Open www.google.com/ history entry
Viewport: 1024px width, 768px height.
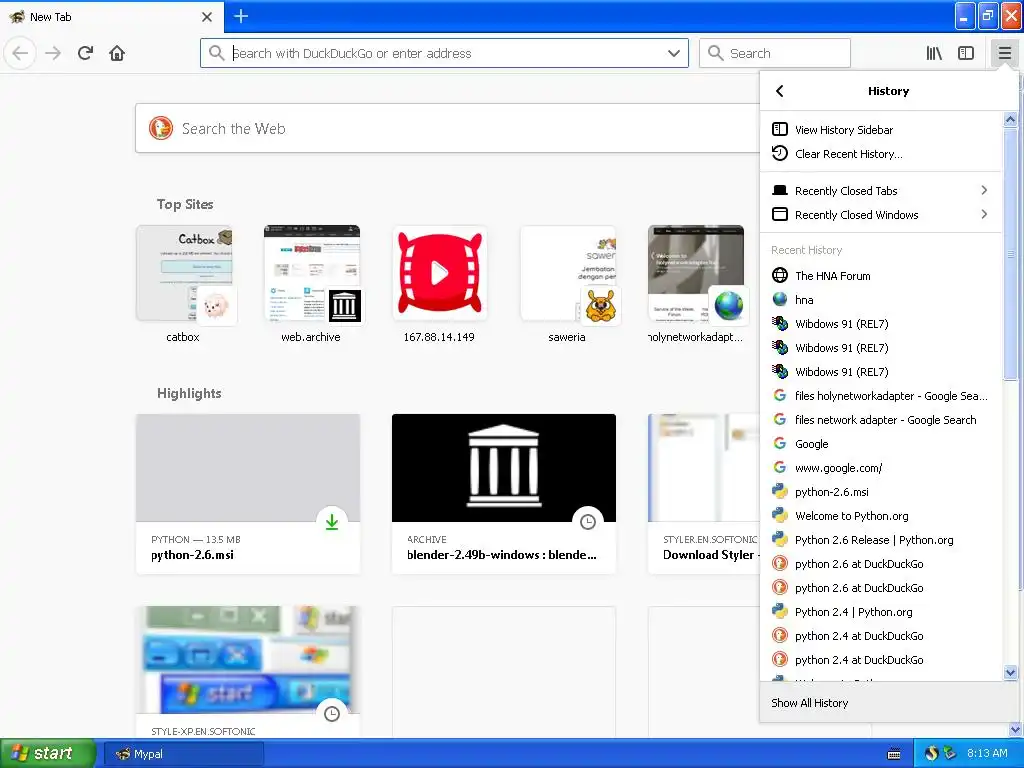(880, 468)
